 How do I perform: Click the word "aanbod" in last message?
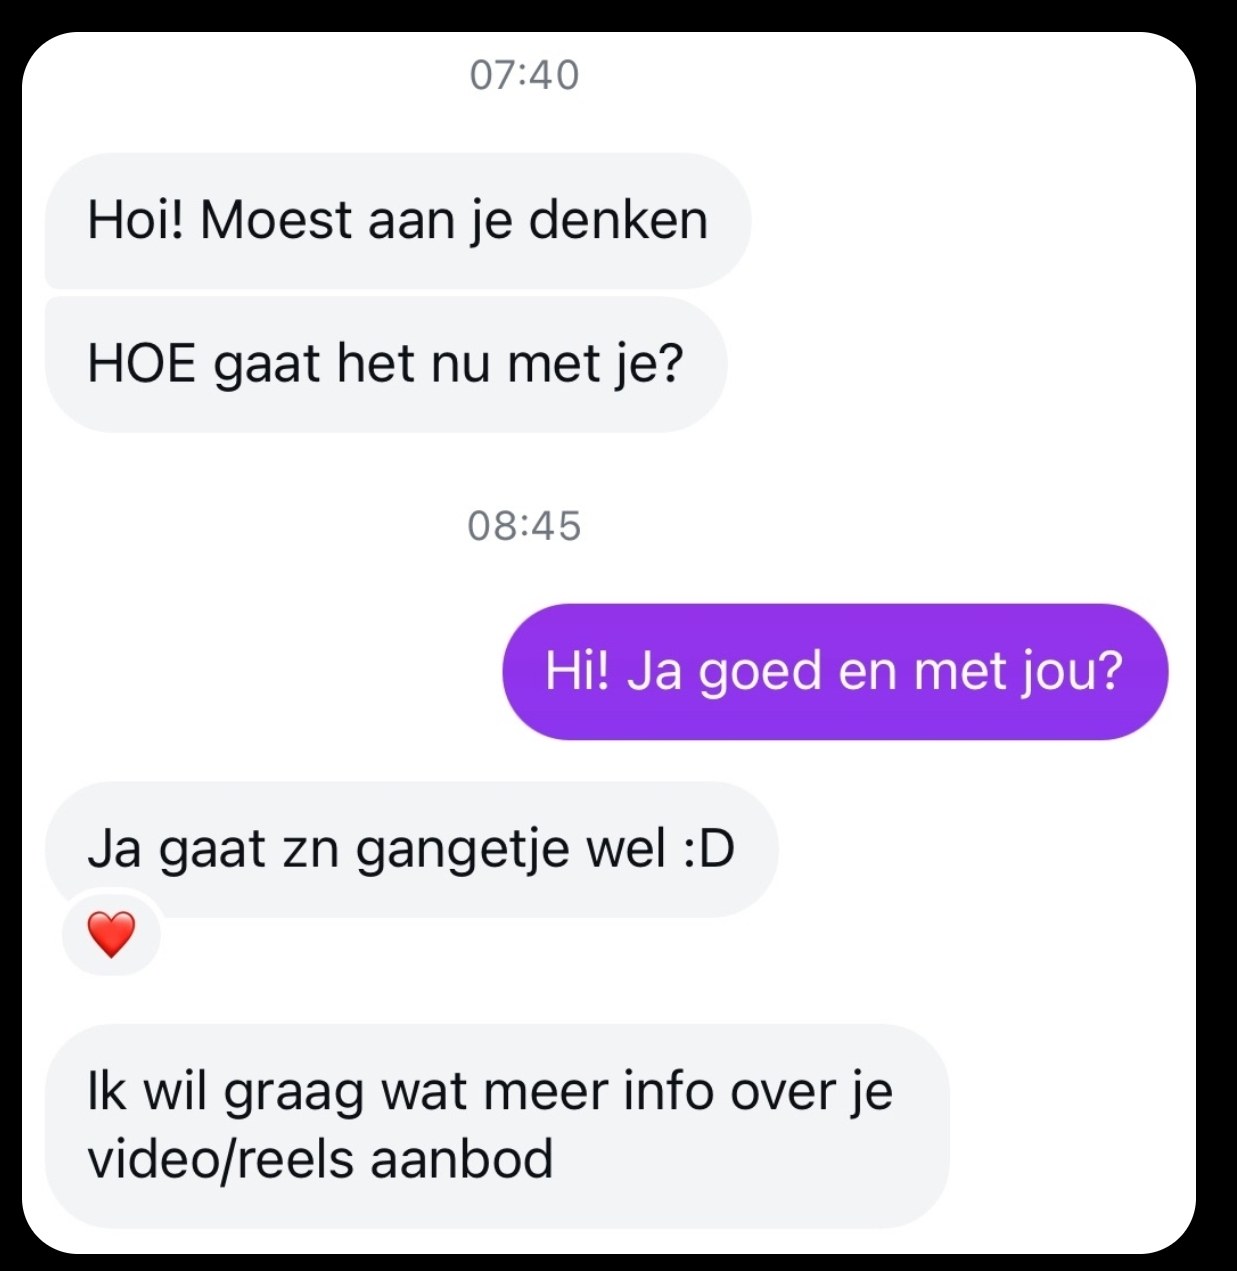point(462,1160)
